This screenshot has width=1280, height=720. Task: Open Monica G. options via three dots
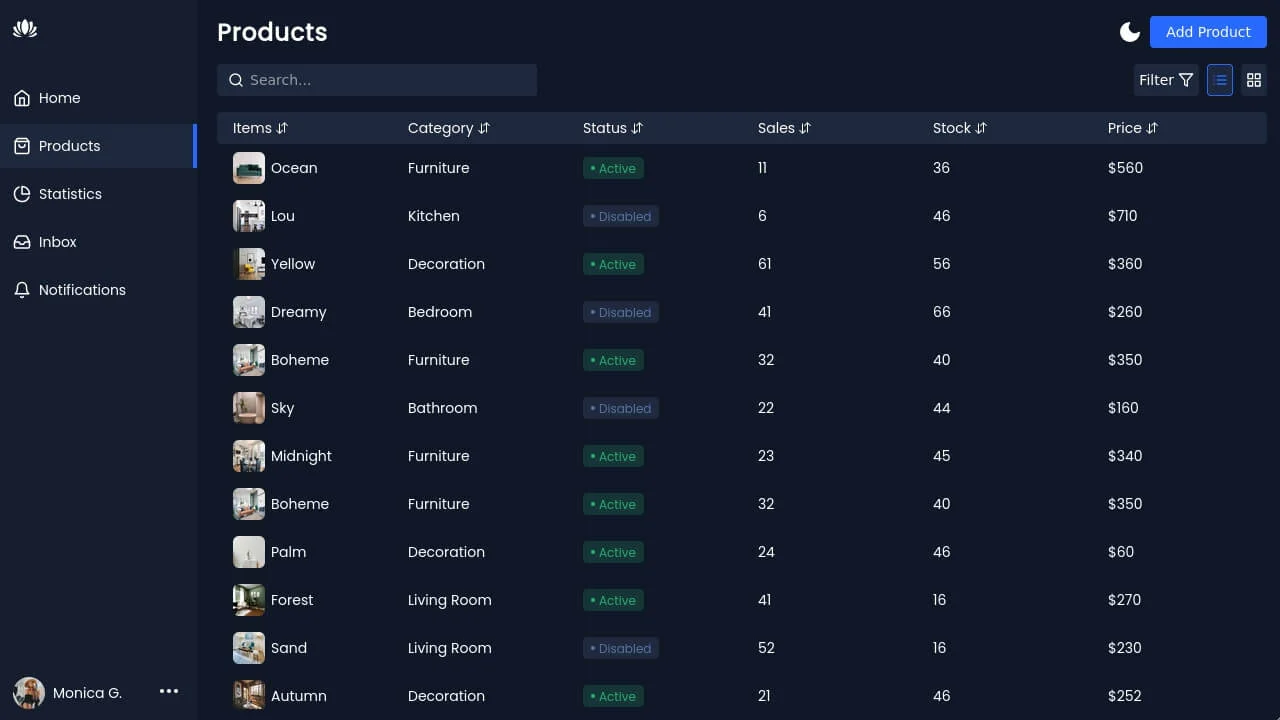[169, 691]
